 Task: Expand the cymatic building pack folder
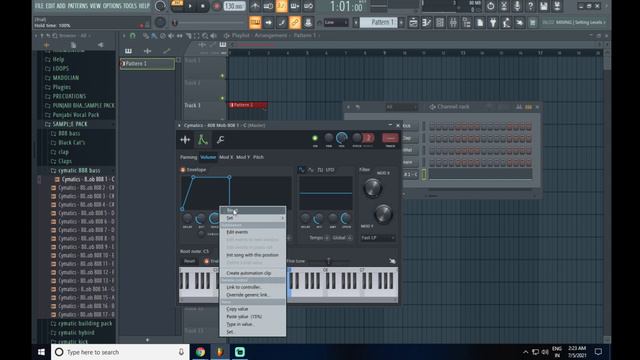click(x=85, y=324)
